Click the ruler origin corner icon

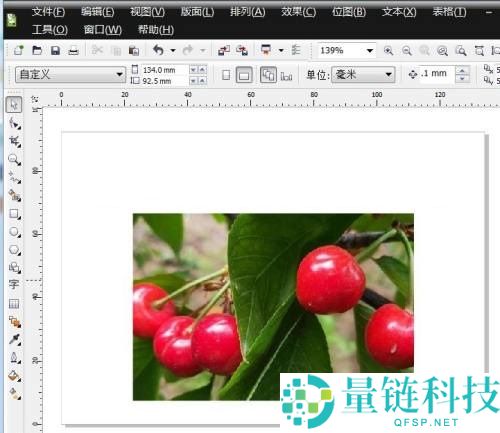34,99
